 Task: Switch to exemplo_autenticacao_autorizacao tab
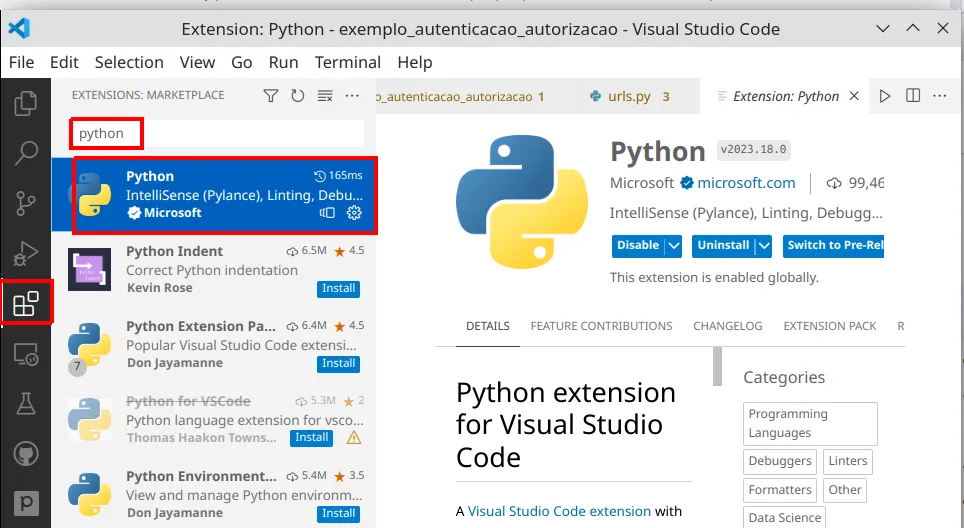tap(473, 97)
